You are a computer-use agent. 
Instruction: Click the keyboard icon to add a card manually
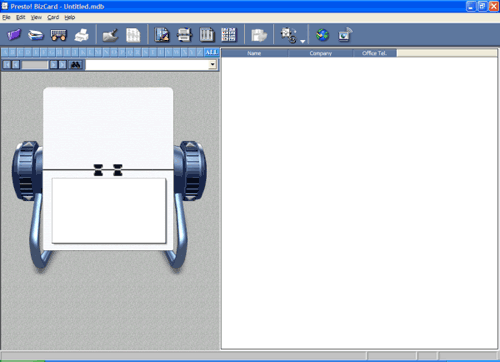click(59, 35)
